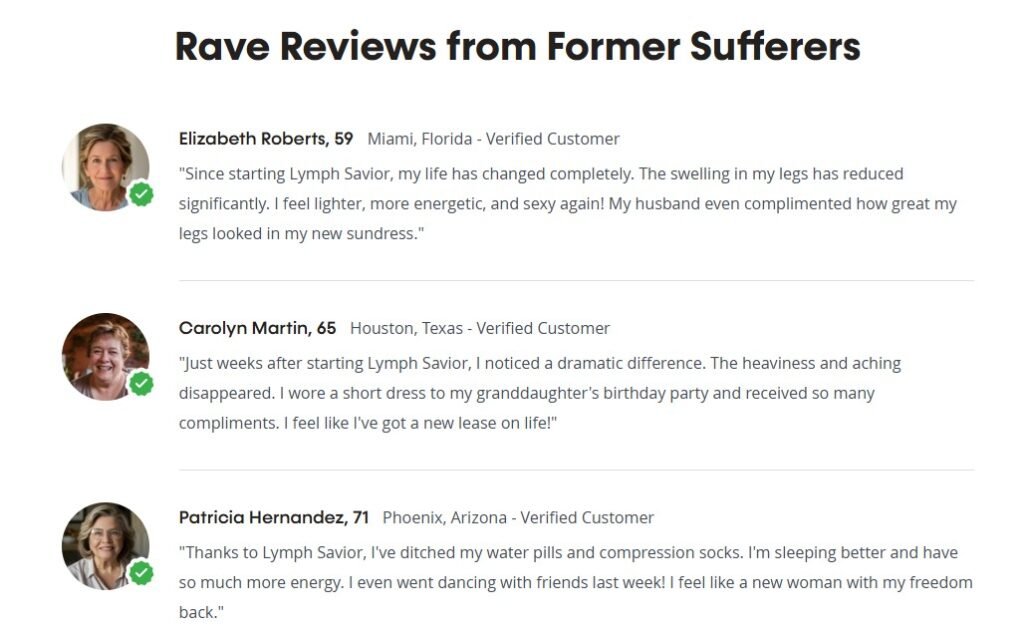
Task: Open Elizabeth Roberts' profile photo
Action: pos(105,167)
